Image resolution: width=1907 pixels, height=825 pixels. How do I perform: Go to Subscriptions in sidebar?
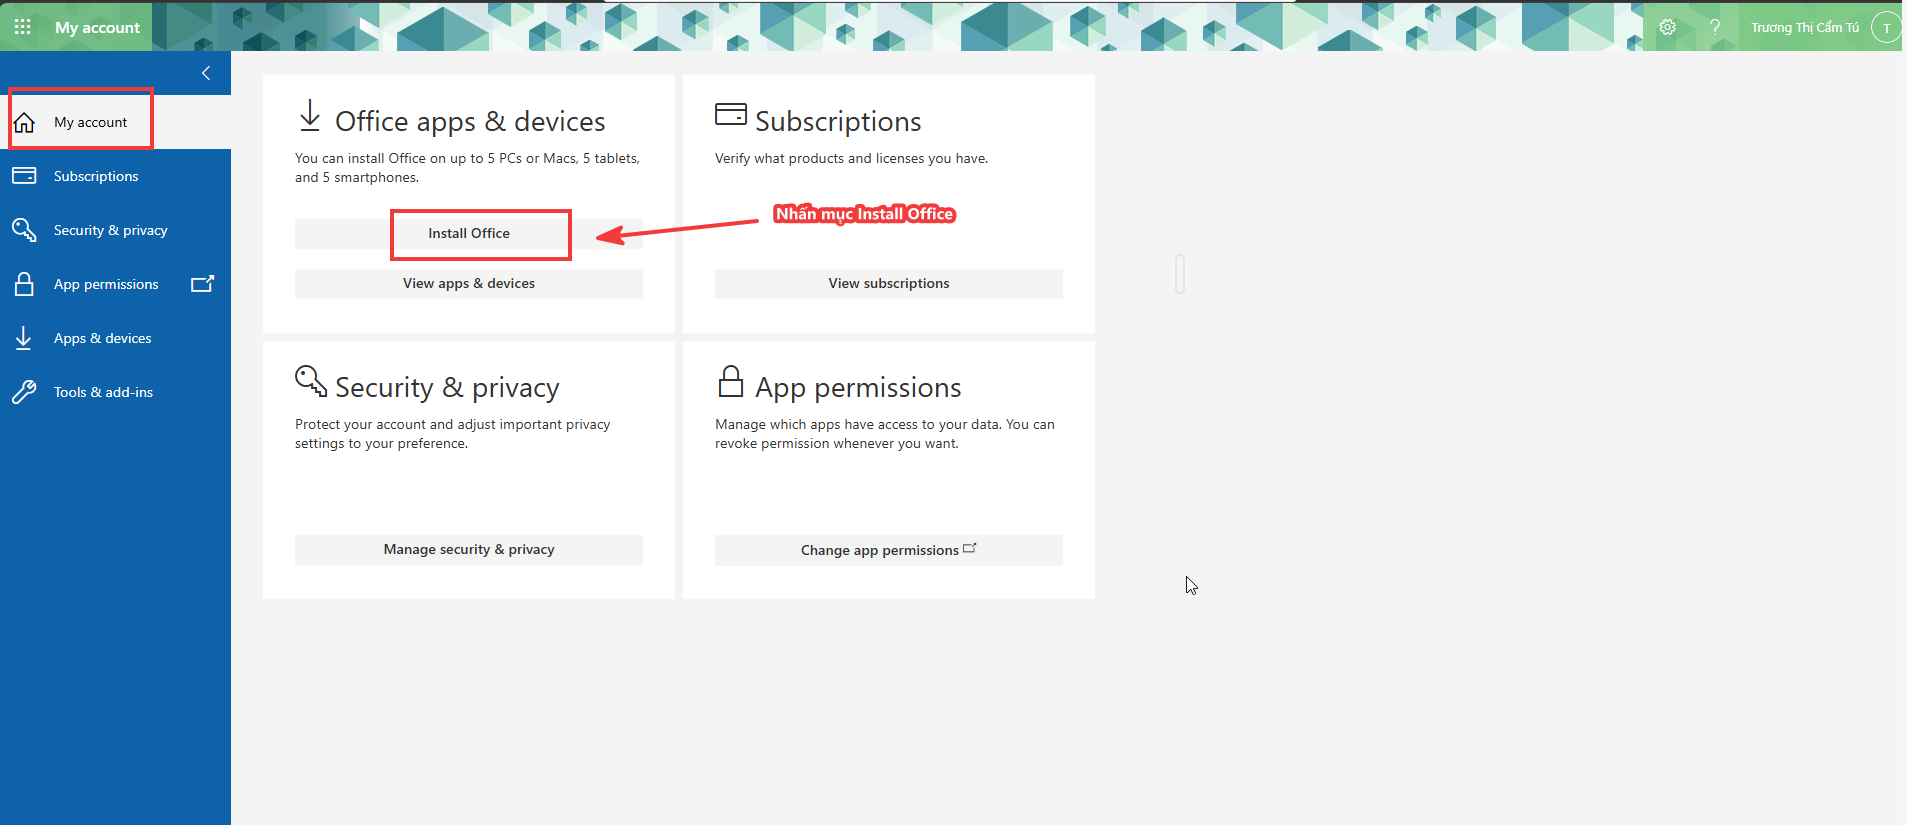(116, 176)
